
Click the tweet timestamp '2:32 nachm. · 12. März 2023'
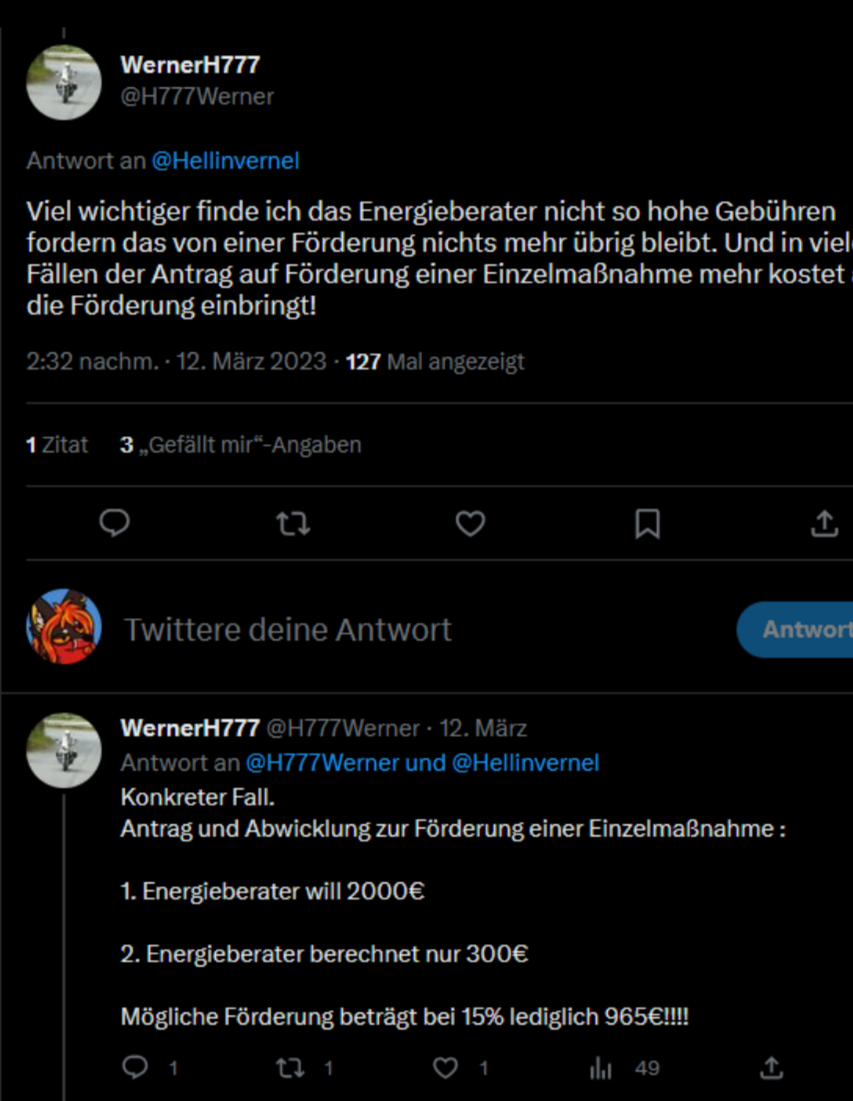tap(176, 362)
